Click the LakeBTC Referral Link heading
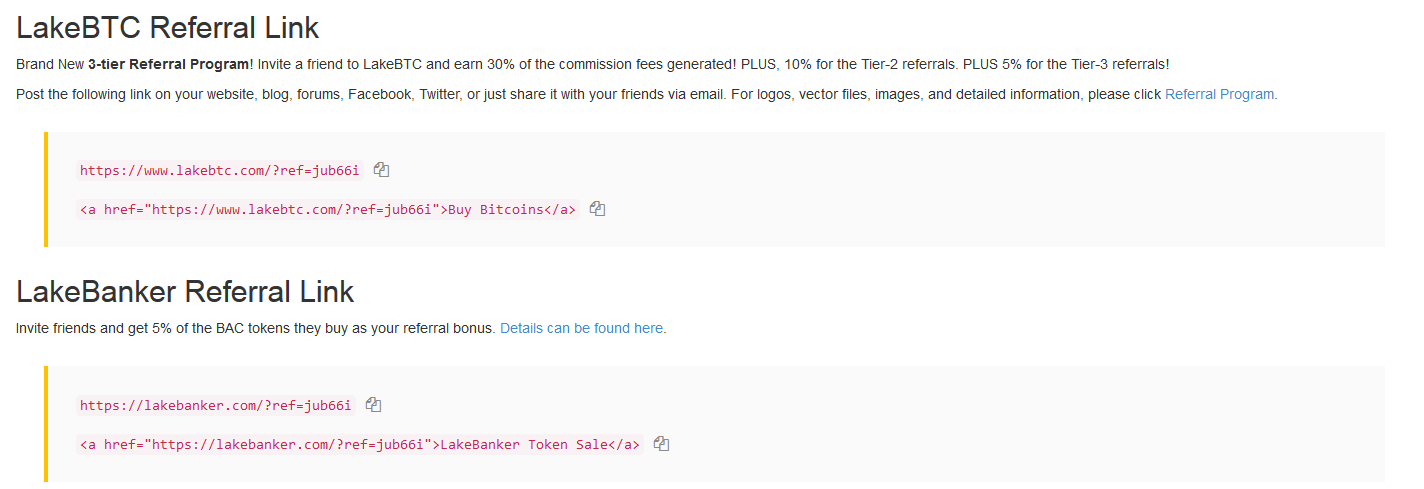 168,27
